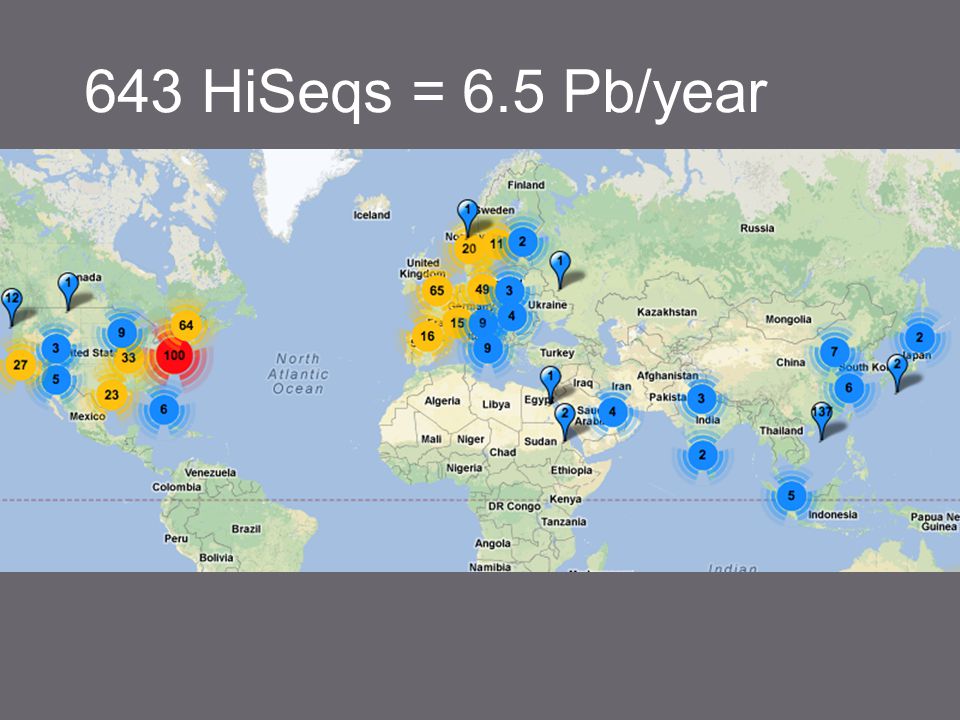Click the yellow 23 cluster near Mexico
960x720 pixels.
pos(111,394)
